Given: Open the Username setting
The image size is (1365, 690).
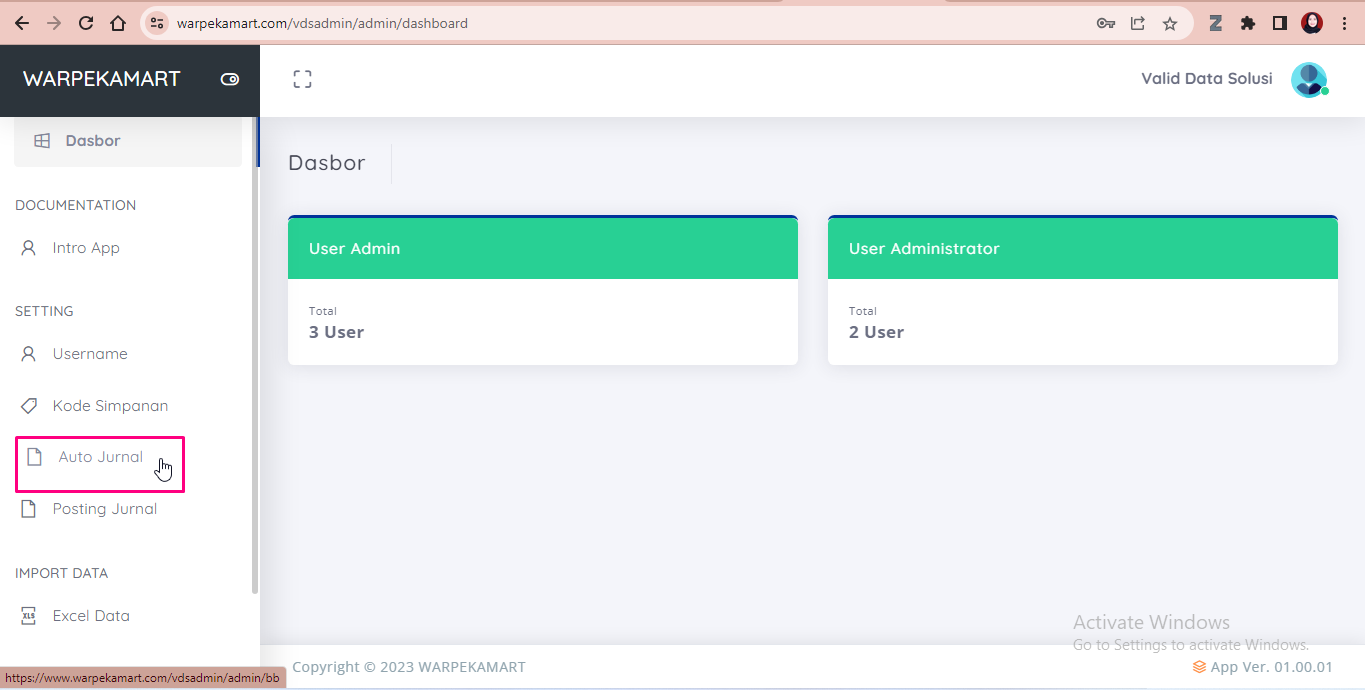Looking at the screenshot, I should pos(90,354).
